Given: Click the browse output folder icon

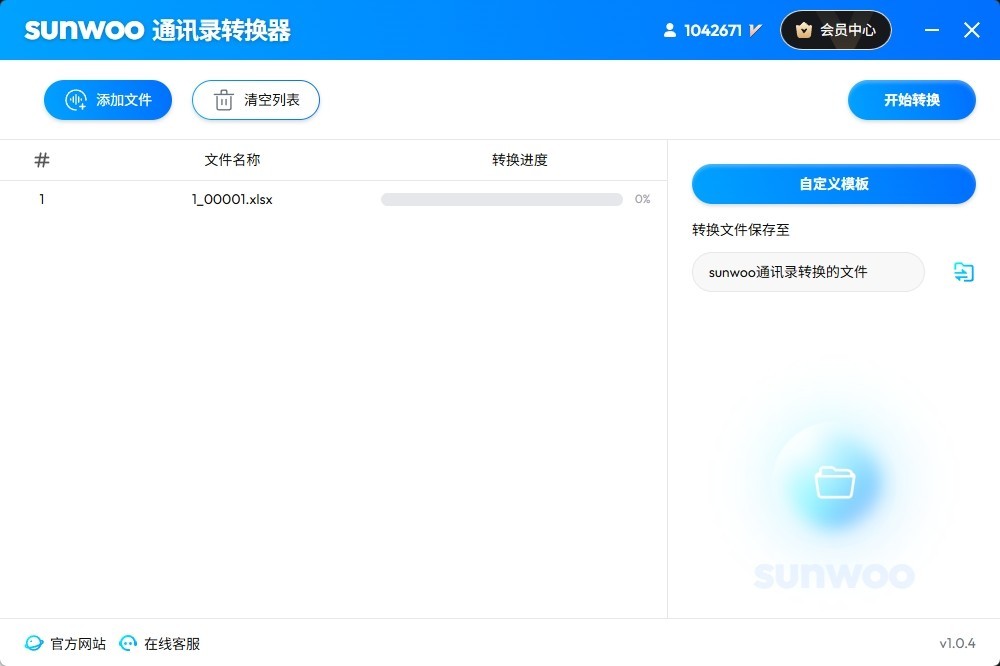Looking at the screenshot, I should pos(963,272).
